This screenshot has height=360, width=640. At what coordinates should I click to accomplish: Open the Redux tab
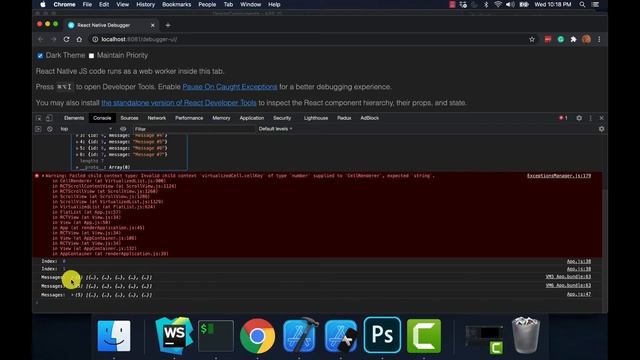tap(344, 118)
